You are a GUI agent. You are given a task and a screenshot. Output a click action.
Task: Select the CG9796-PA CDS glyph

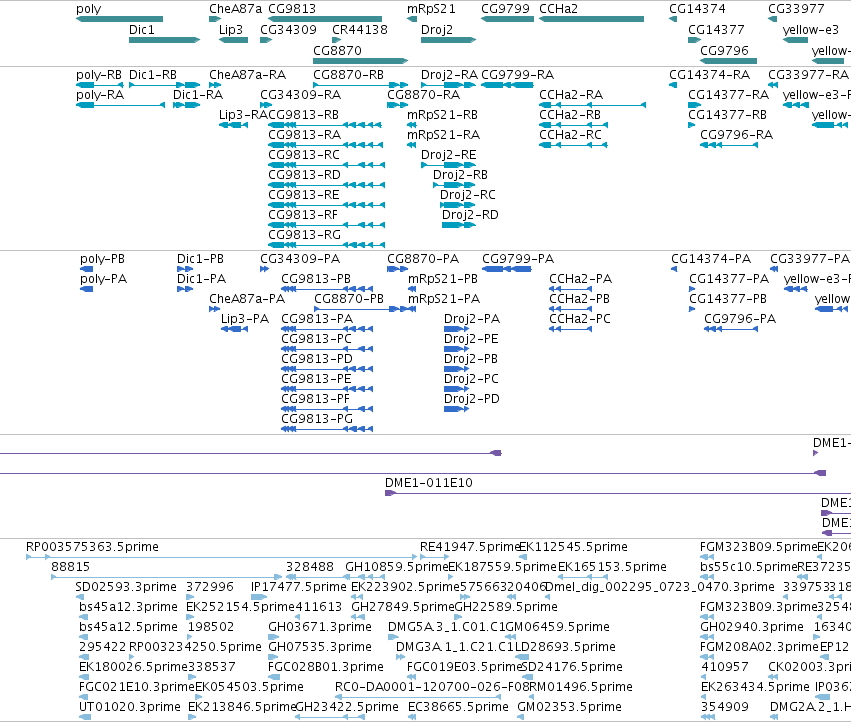tap(731, 329)
